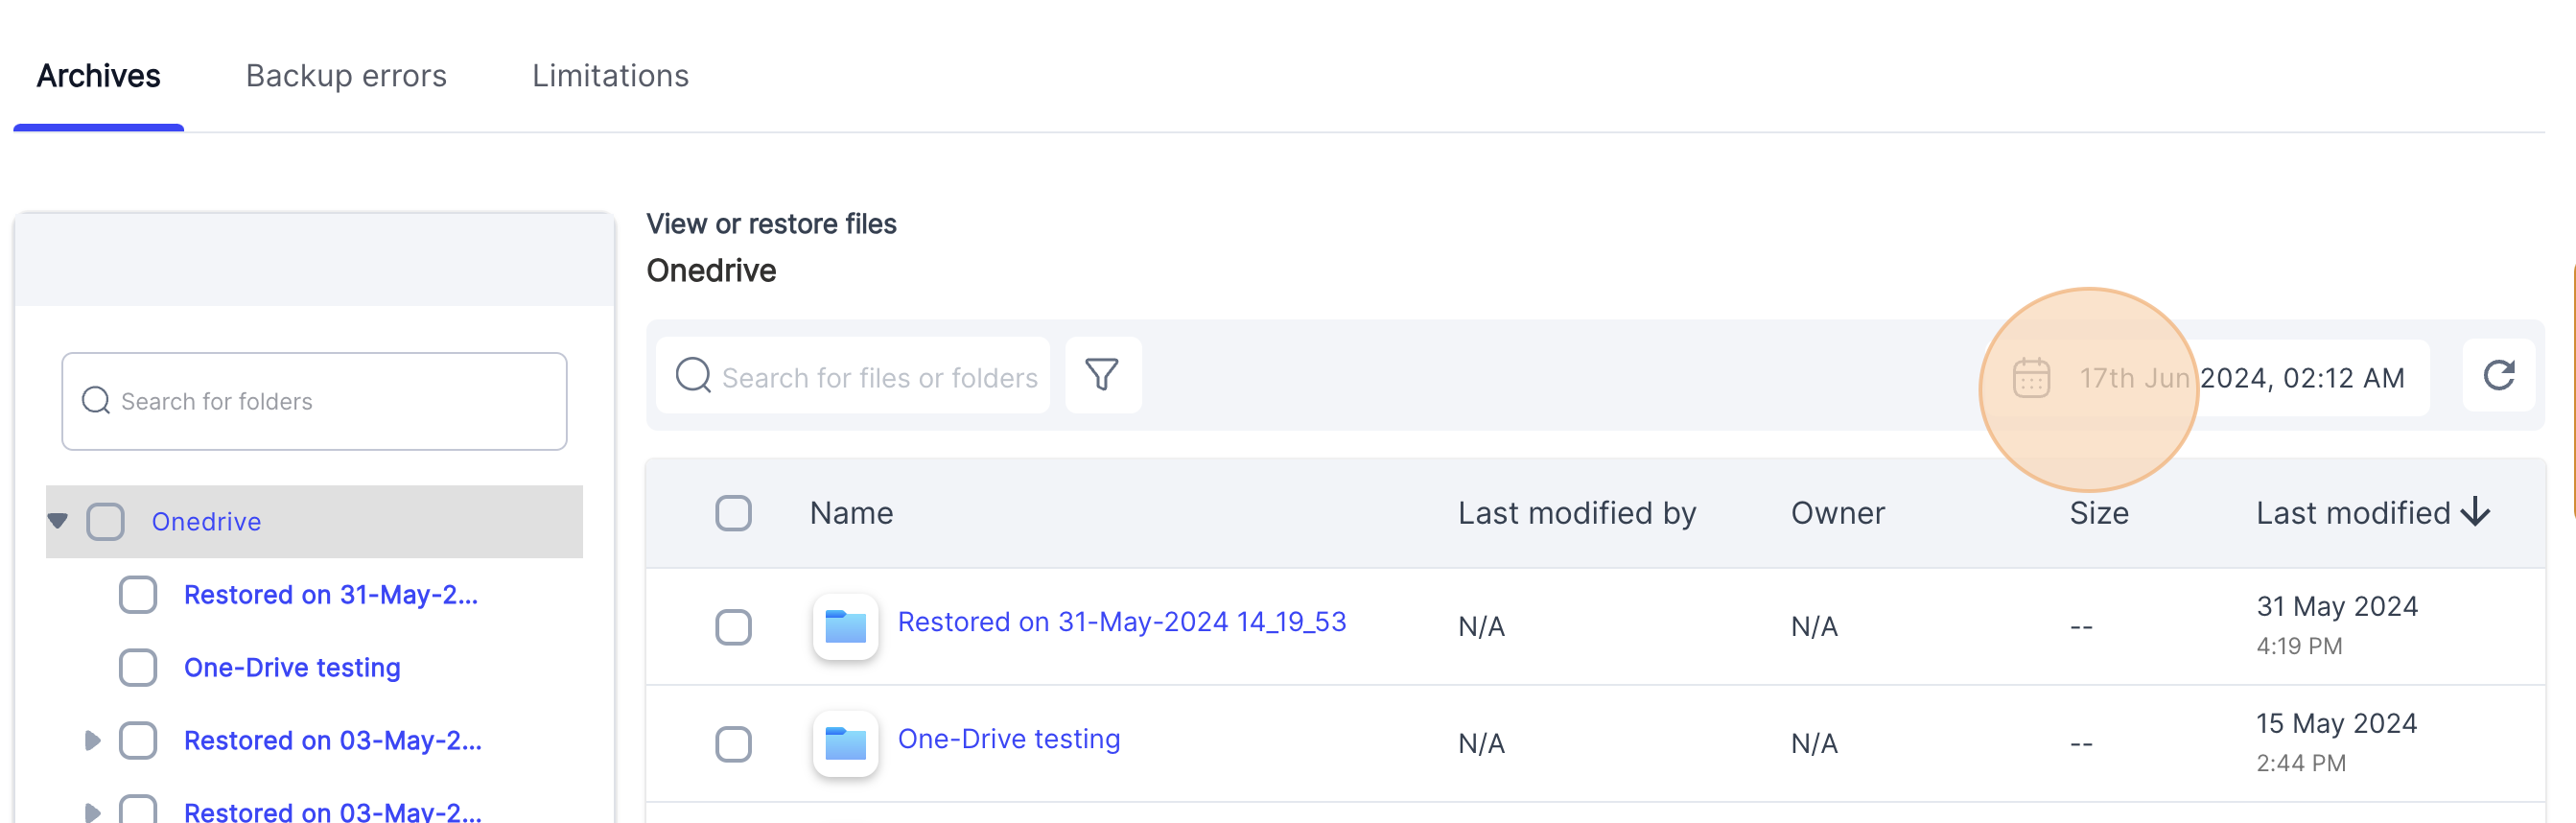
Task: Open the calendar date picker icon
Action: [2031, 378]
